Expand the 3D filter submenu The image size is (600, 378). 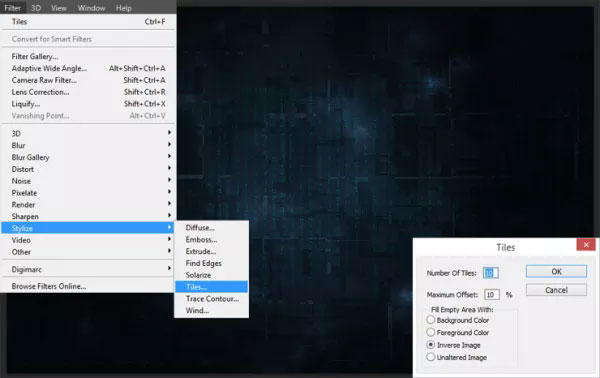[x=88, y=134]
